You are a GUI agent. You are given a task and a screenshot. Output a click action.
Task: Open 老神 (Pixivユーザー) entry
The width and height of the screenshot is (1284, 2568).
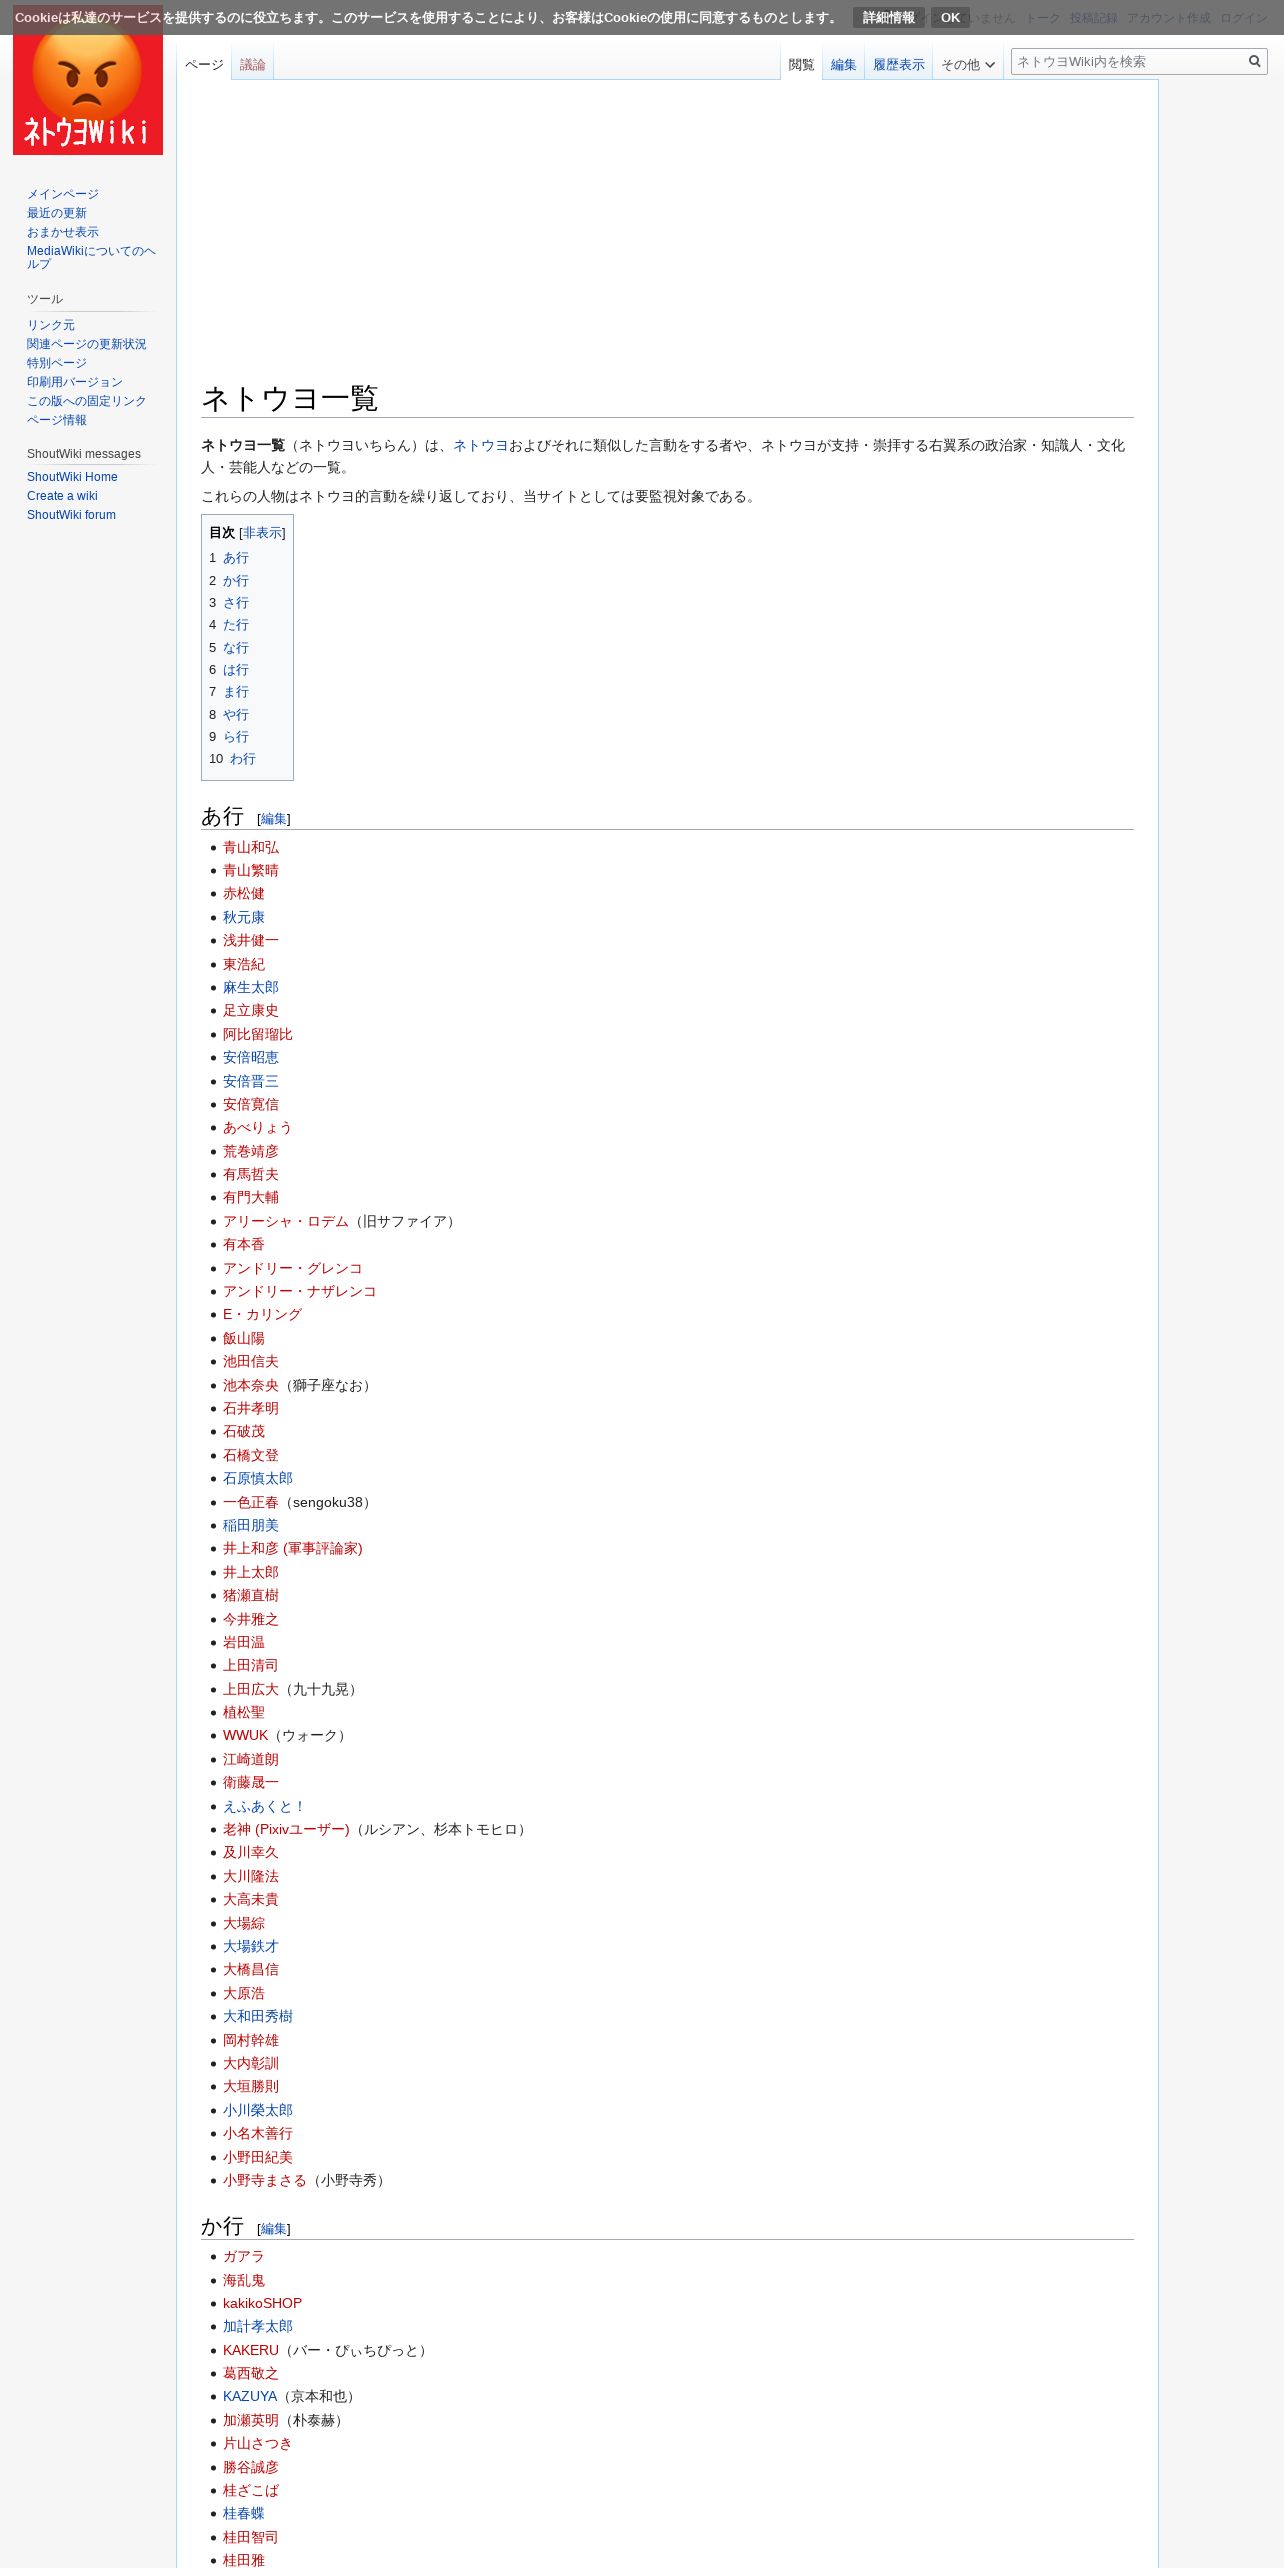(x=286, y=1829)
